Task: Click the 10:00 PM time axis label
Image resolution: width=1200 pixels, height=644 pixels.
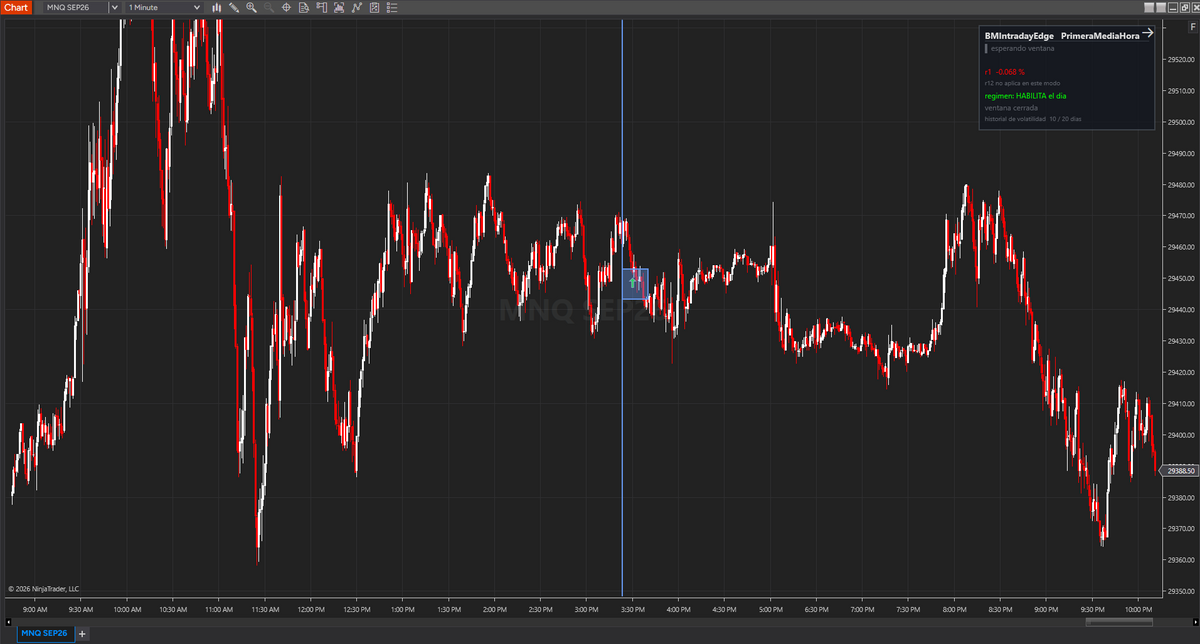Action: click(1139, 608)
